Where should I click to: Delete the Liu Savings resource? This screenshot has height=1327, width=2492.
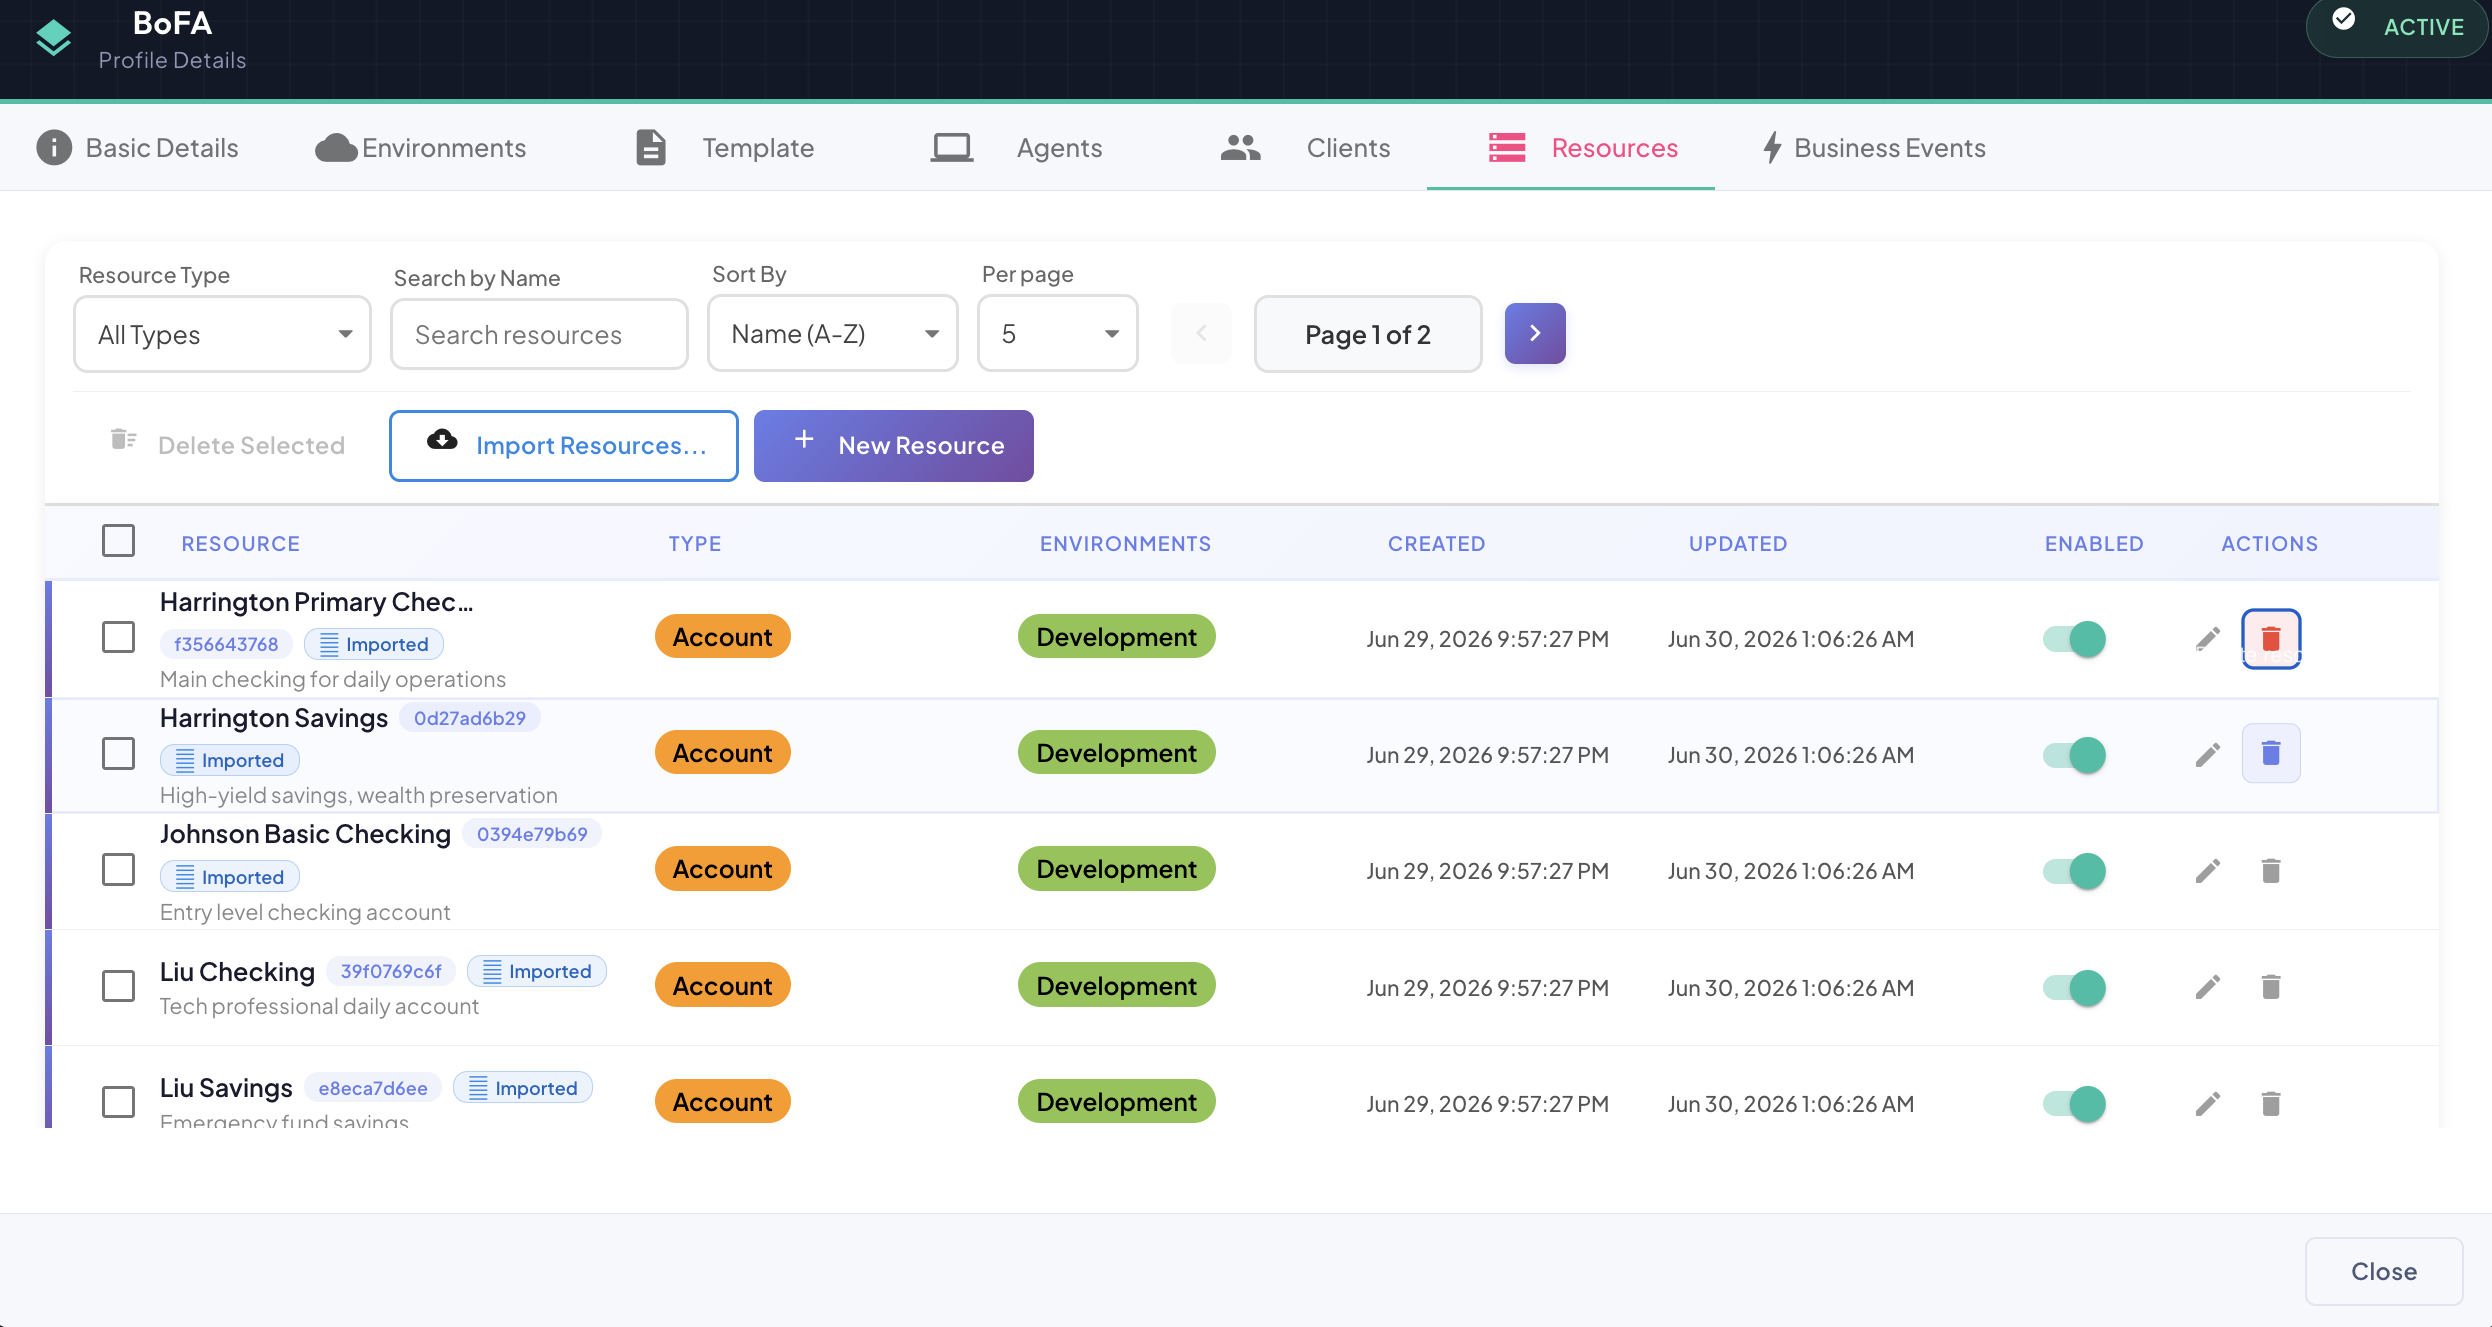pyautogui.click(x=2271, y=1104)
